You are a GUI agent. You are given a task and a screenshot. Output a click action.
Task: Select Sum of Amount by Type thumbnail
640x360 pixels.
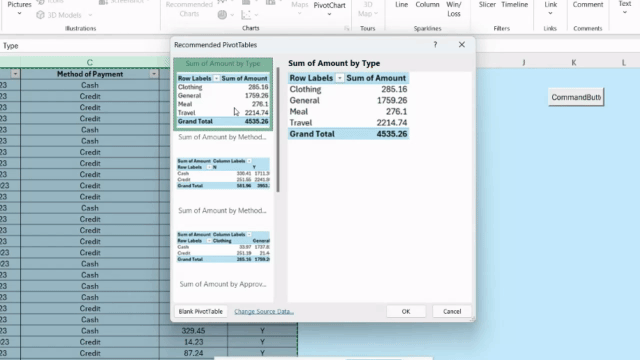[223, 94]
